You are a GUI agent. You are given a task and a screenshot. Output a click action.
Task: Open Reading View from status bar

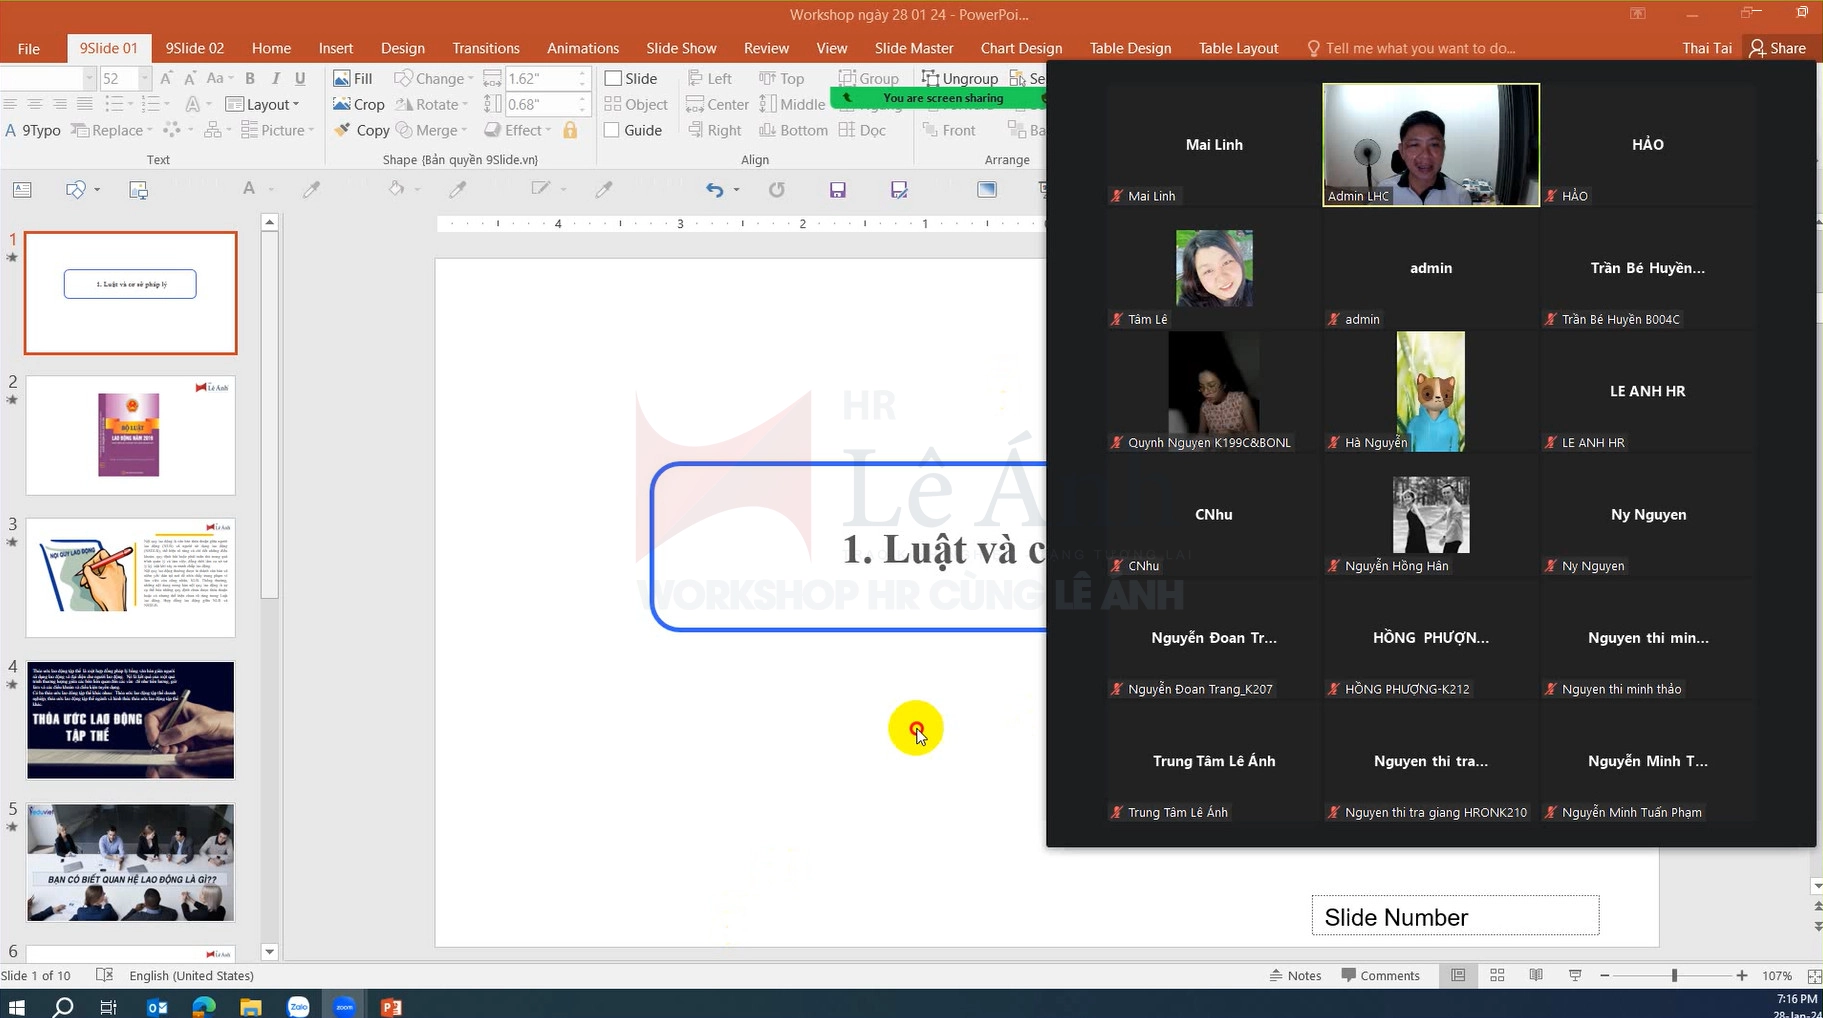pyautogui.click(x=1536, y=975)
